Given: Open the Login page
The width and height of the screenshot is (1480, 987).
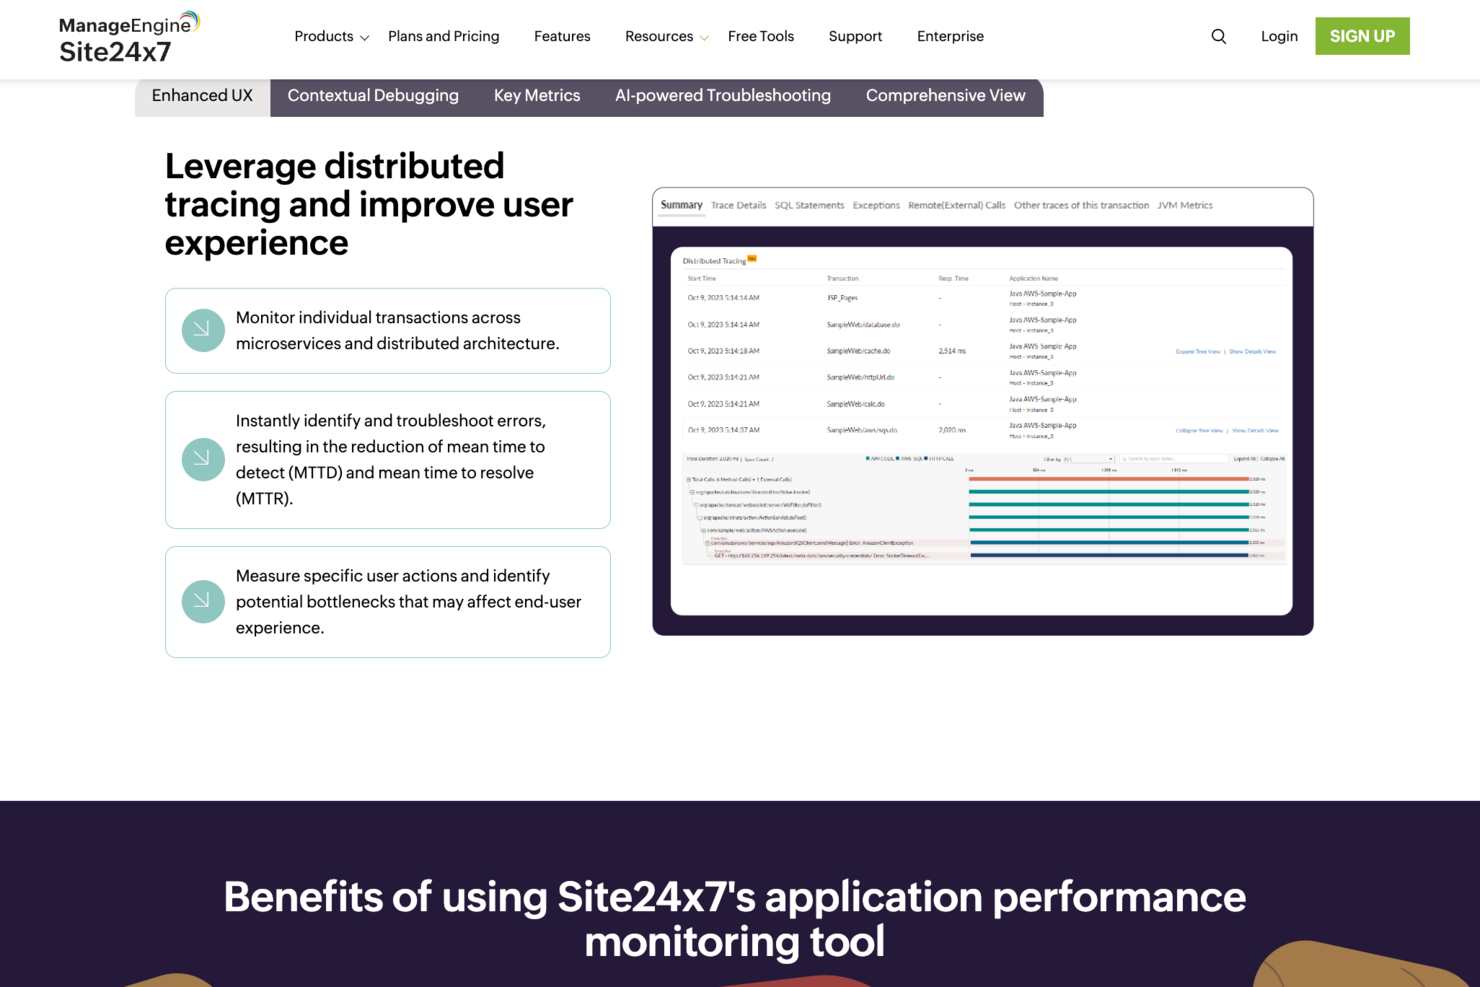Looking at the screenshot, I should pos(1279,36).
